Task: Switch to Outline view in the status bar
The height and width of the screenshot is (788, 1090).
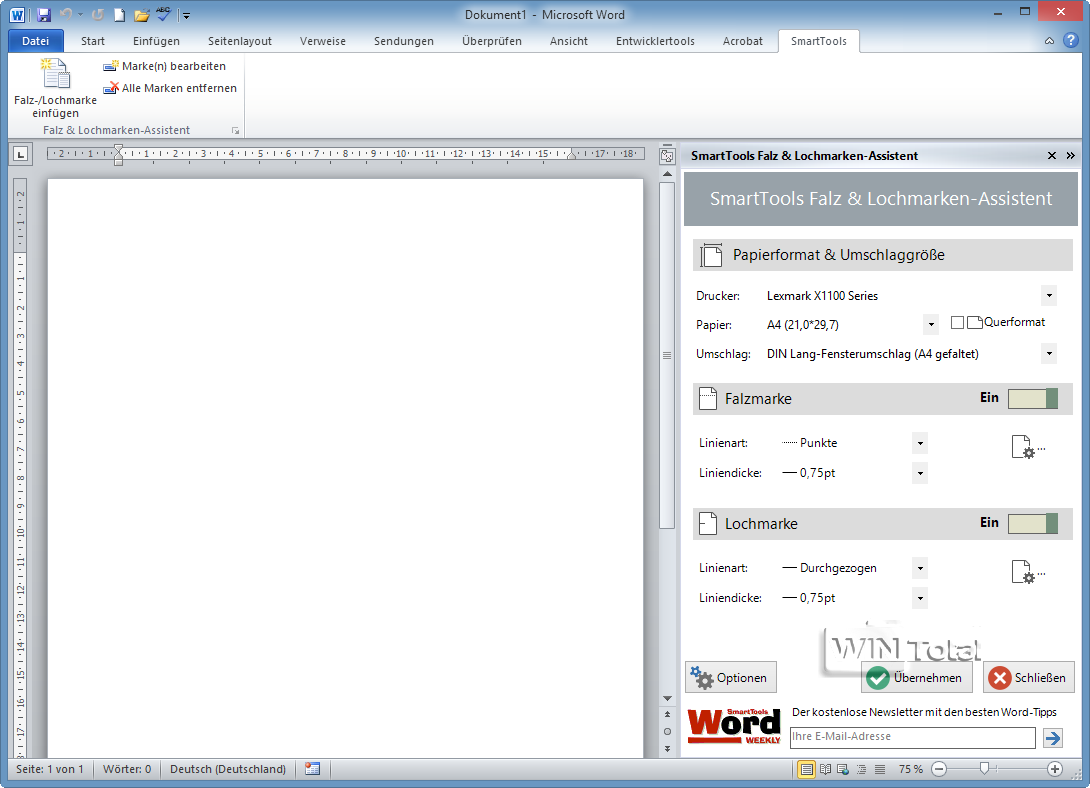Action: click(862, 769)
